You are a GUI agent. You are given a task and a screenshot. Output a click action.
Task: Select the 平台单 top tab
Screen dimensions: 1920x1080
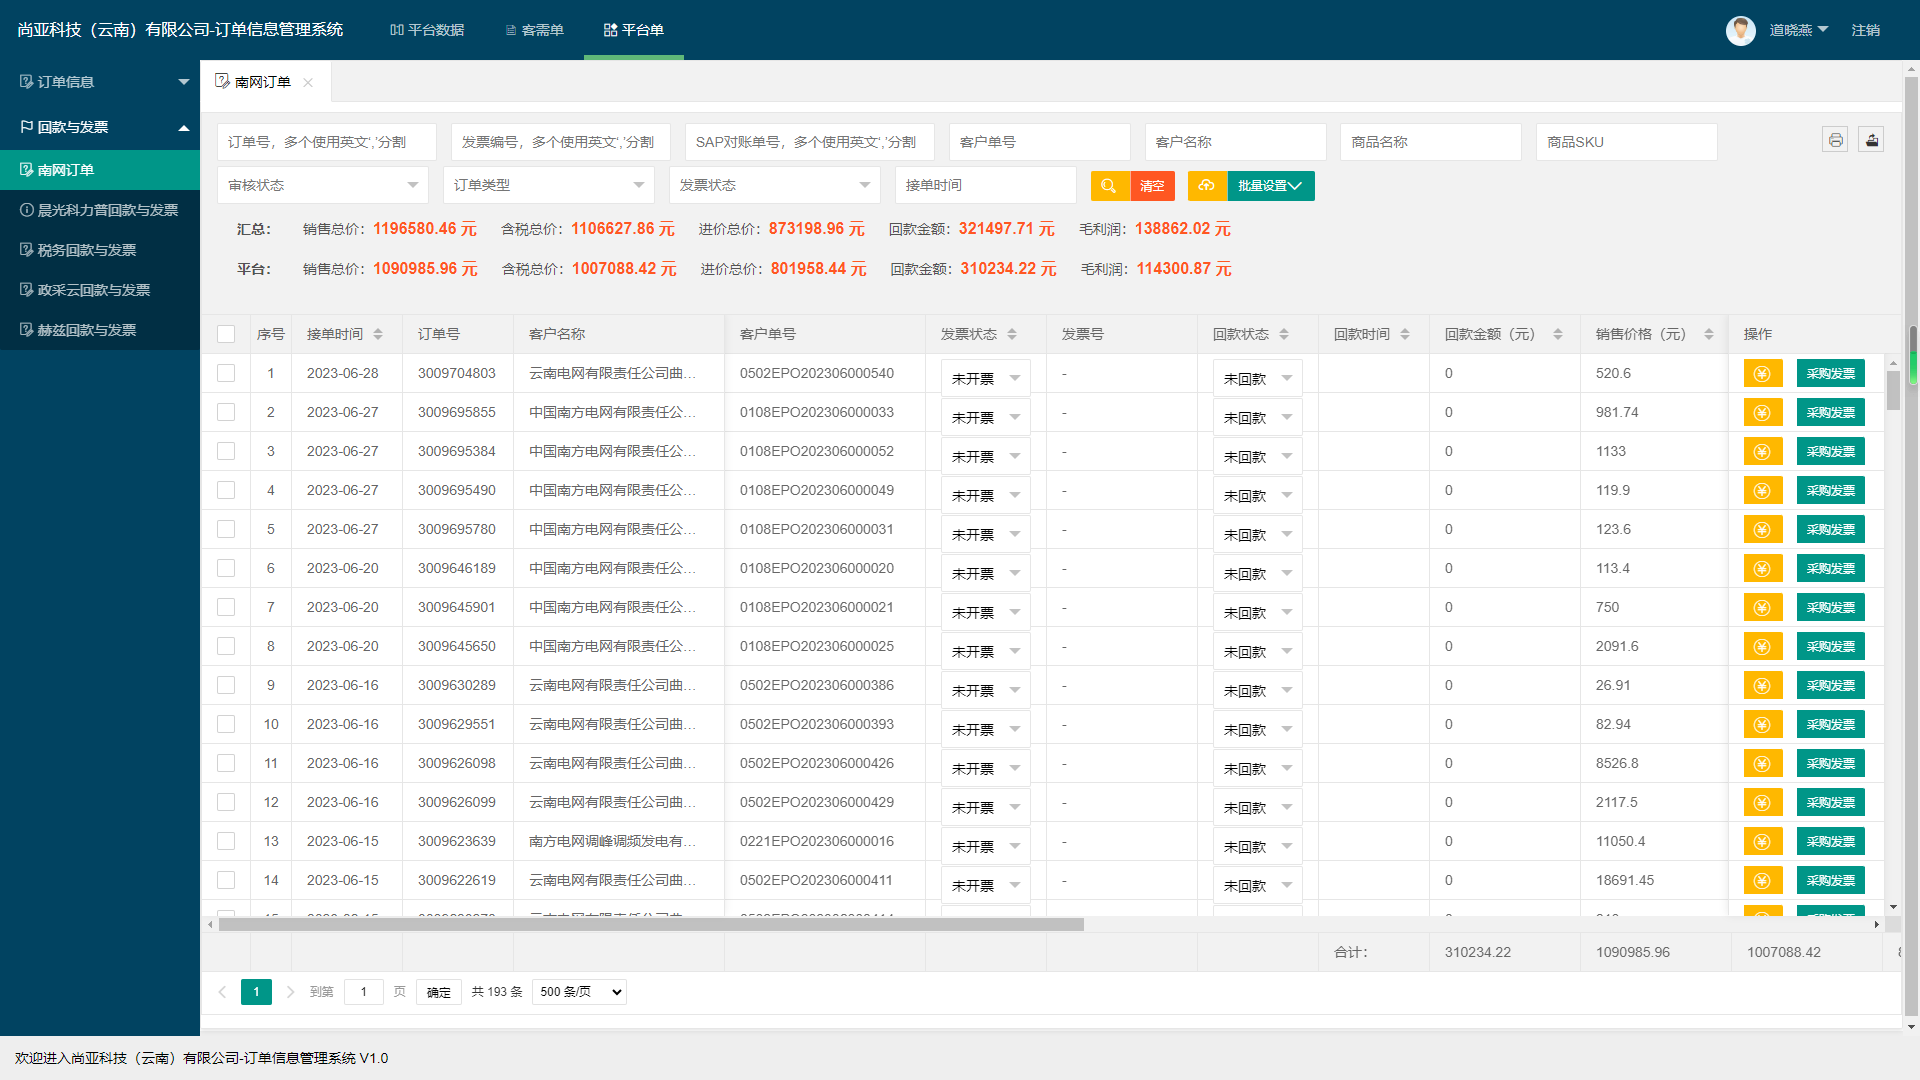click(x=634, y=30)
